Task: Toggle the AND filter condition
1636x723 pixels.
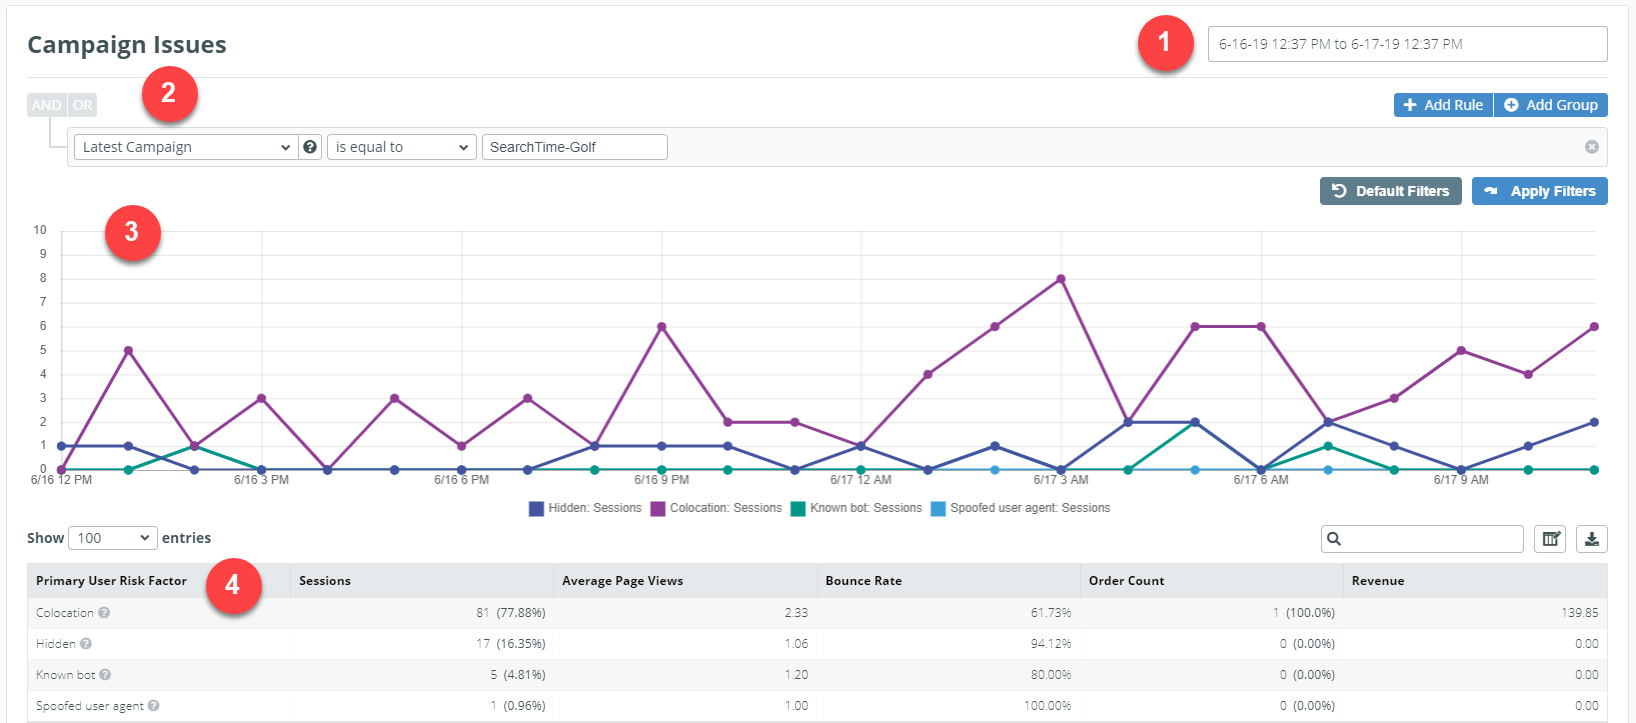Action: [x=46, y=105]
